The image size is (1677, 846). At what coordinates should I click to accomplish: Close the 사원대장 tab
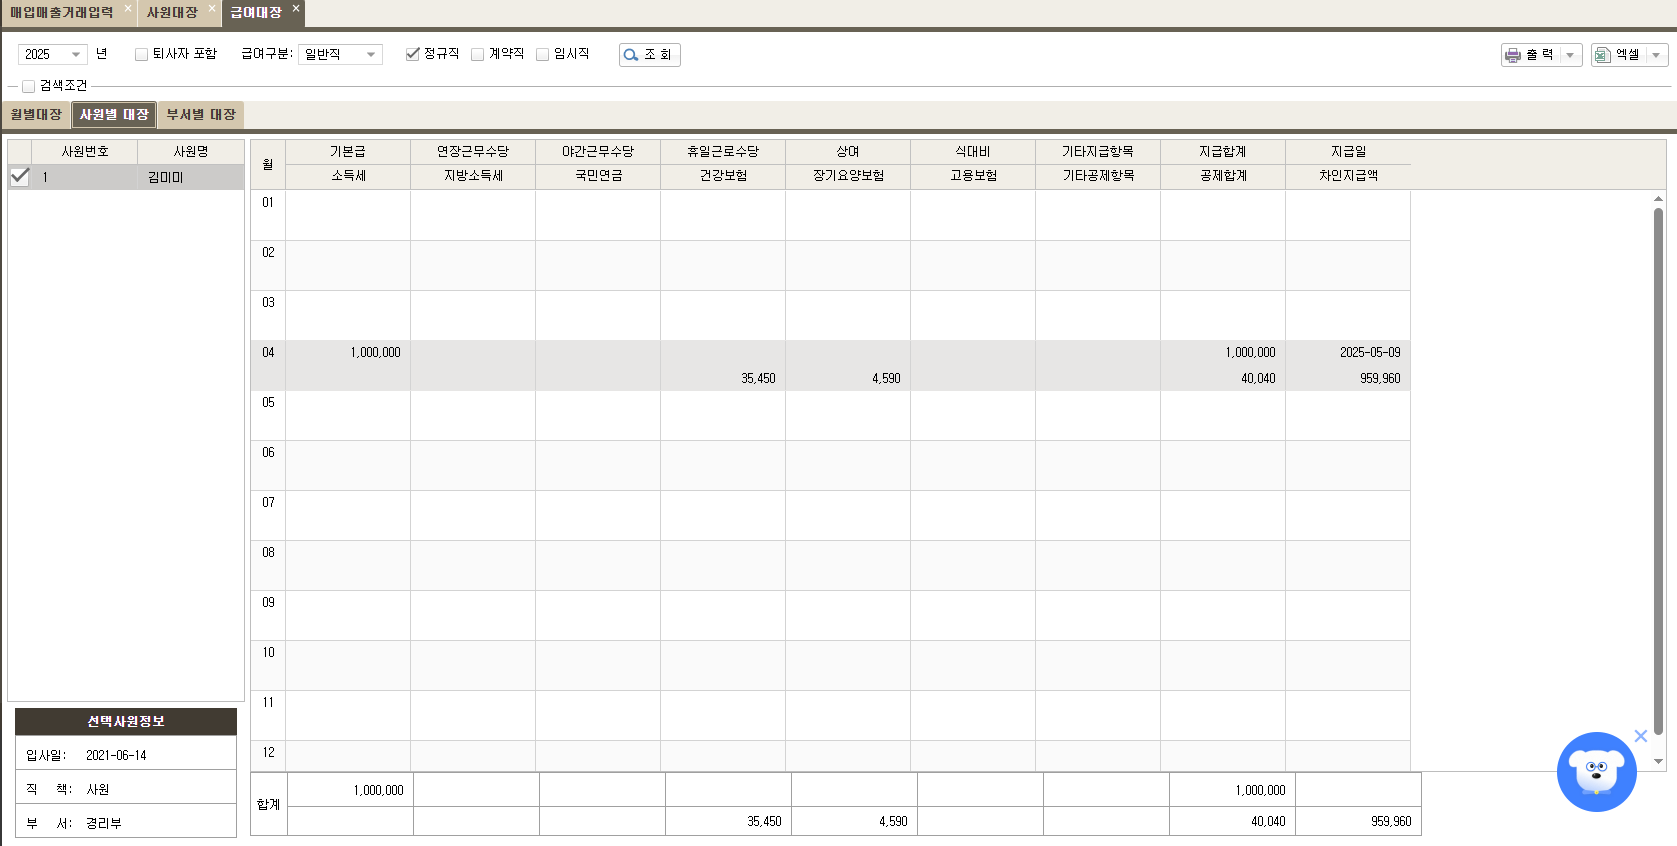[212, 9]
